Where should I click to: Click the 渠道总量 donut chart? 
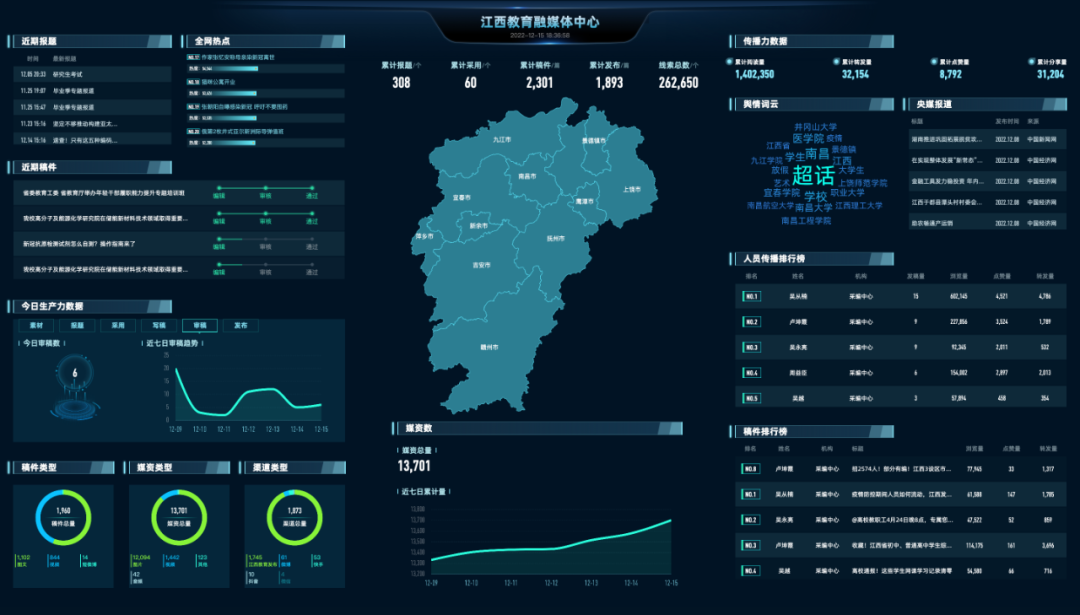295,518
